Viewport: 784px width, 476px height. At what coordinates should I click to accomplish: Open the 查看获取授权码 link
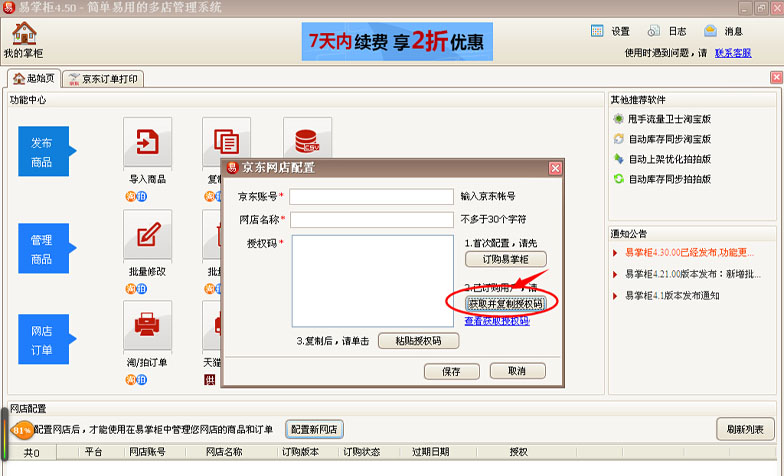click(496, 321)
